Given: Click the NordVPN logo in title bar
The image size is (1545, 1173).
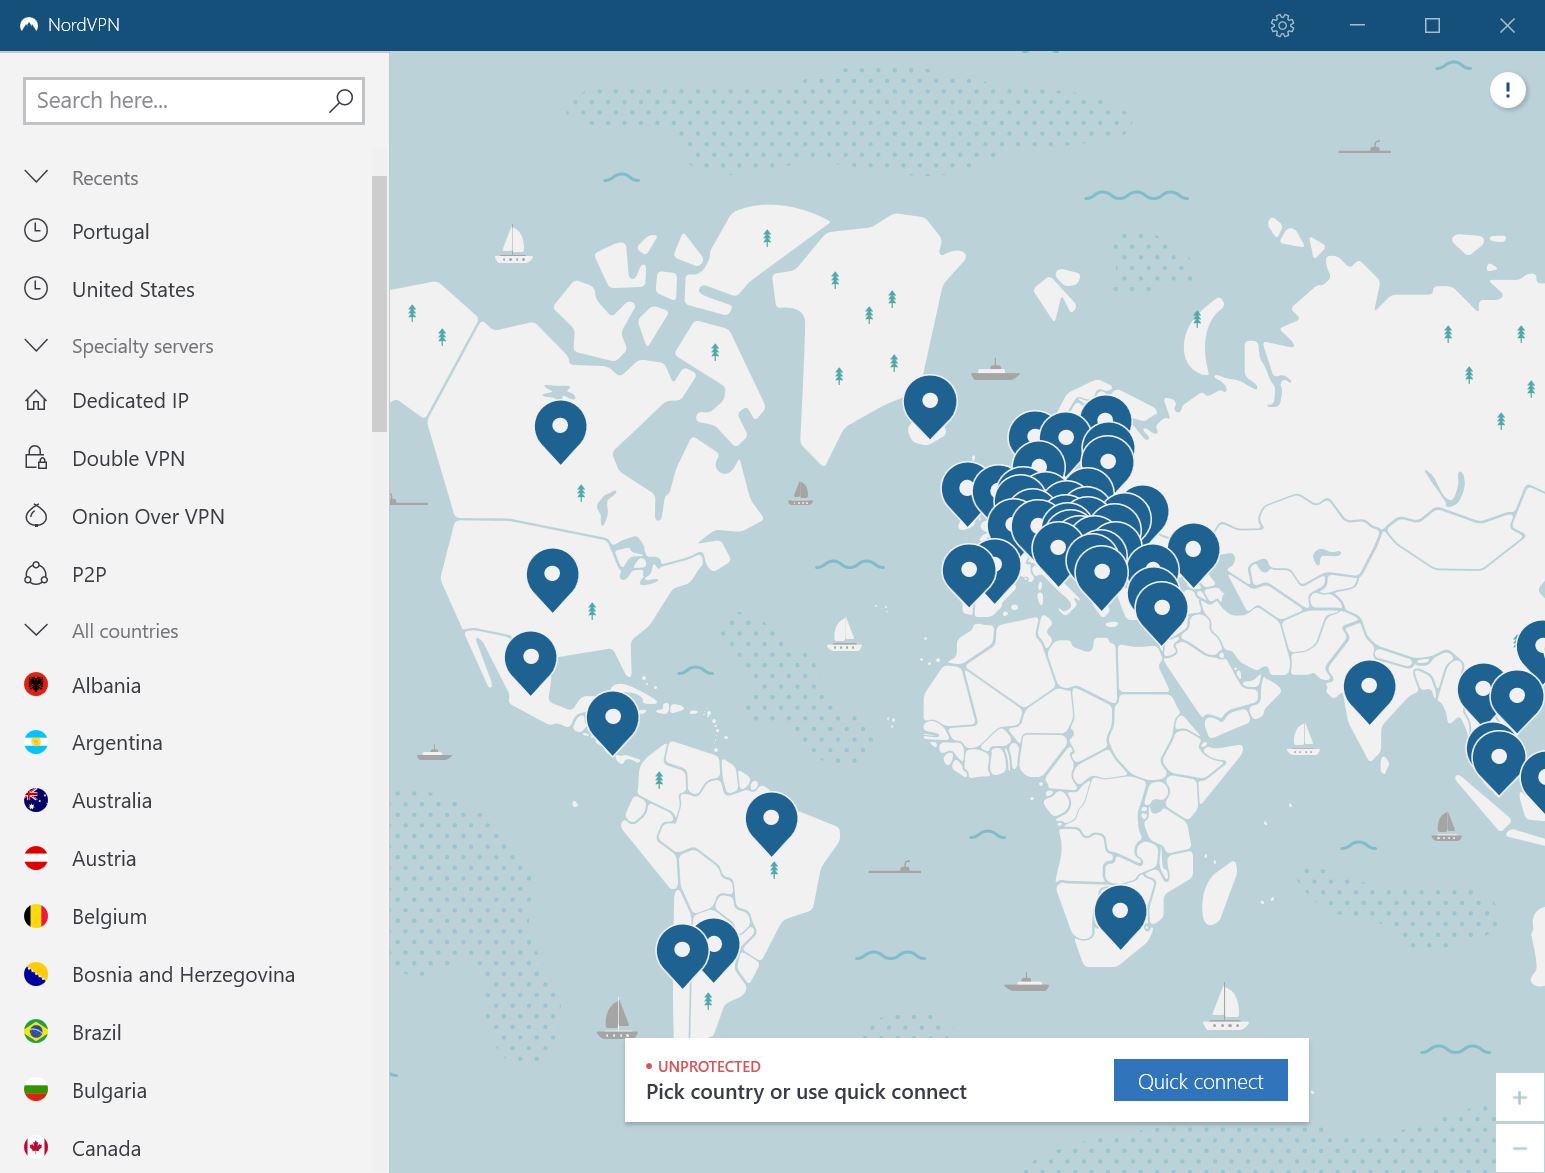Looking at the screenshot, I should [29, 25].
